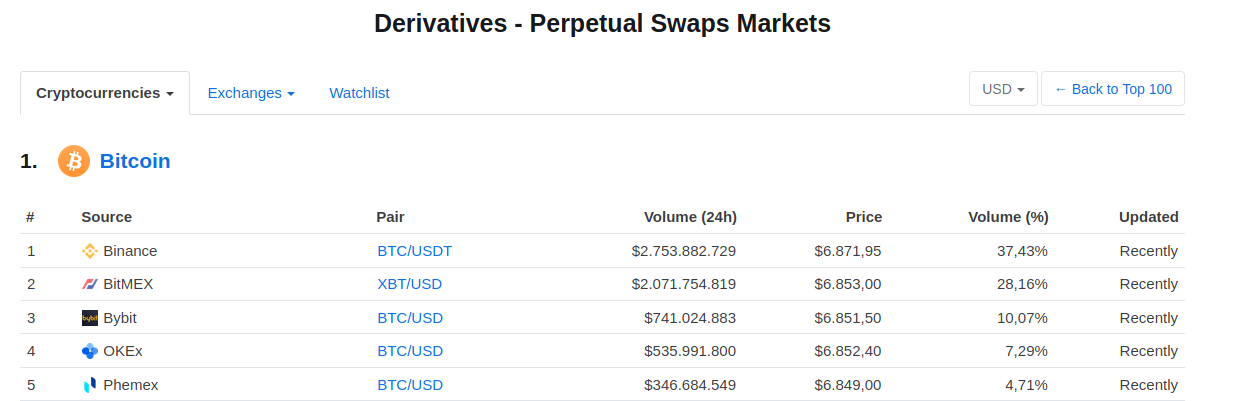Click the Bybit exchange icon
This screenshot has height=401, width=1241.
point(90,318)
